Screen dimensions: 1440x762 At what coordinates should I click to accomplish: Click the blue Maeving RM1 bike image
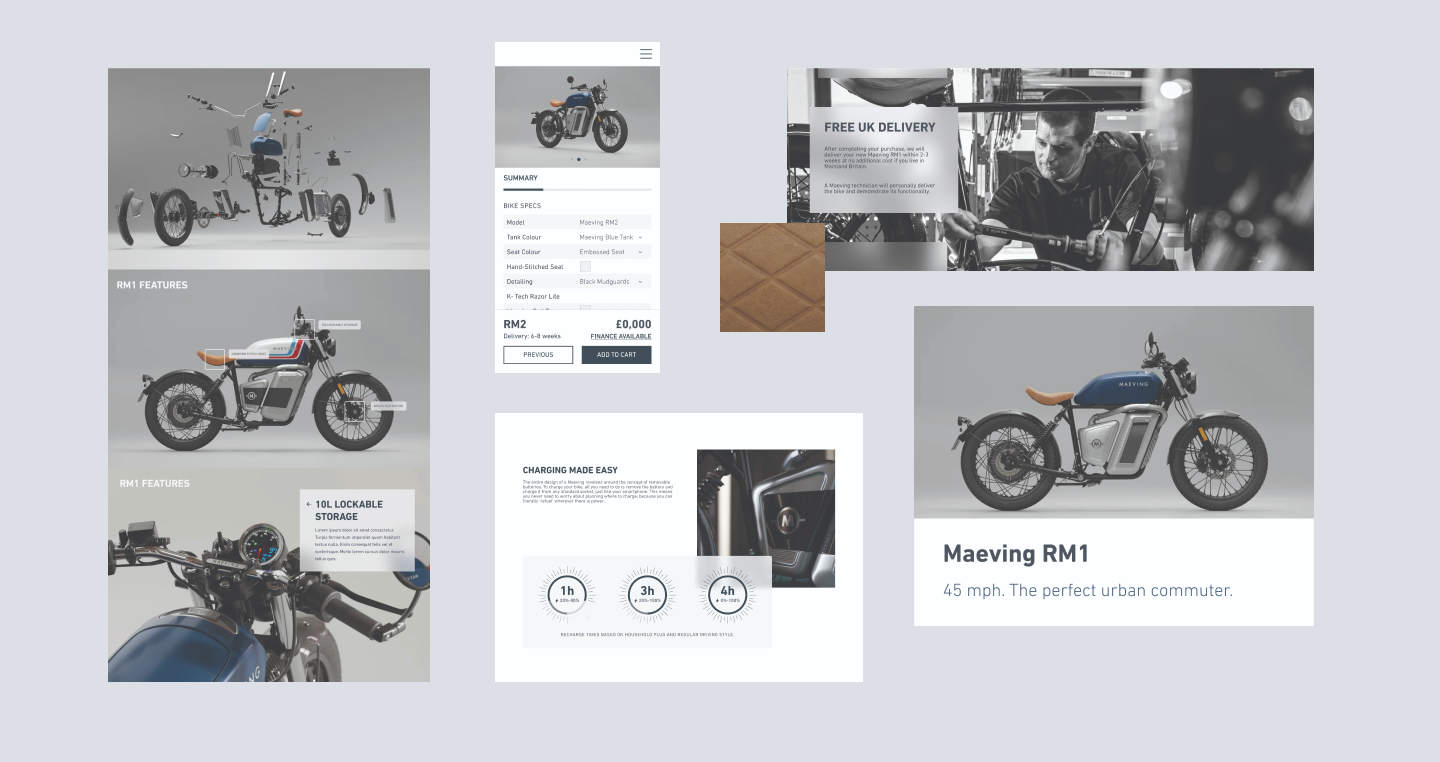coord(1113,412)
